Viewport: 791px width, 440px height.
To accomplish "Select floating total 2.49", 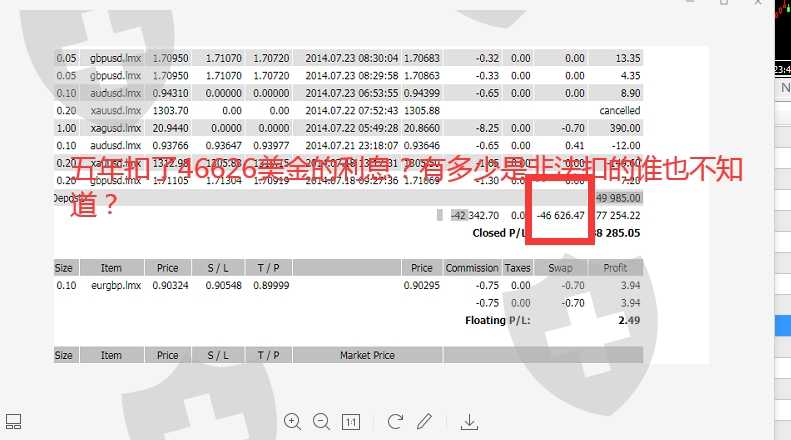I will pyautogui.click(x=629, y=320).
